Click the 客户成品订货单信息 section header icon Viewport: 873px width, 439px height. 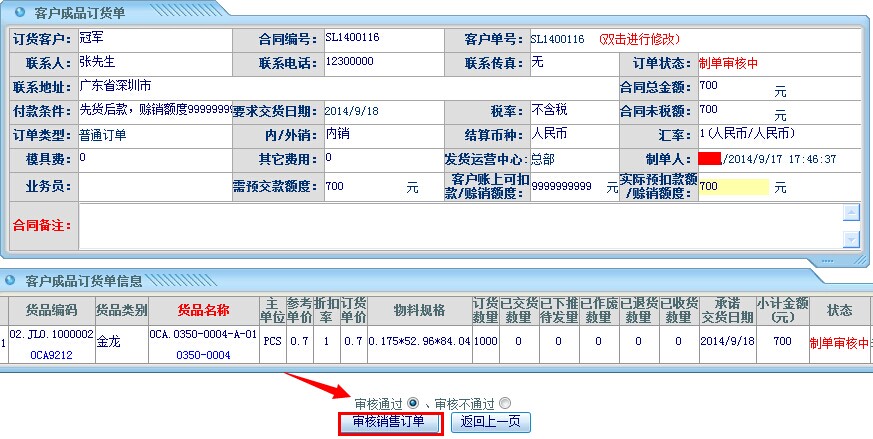pyautogui.click(x=11, y=280)
